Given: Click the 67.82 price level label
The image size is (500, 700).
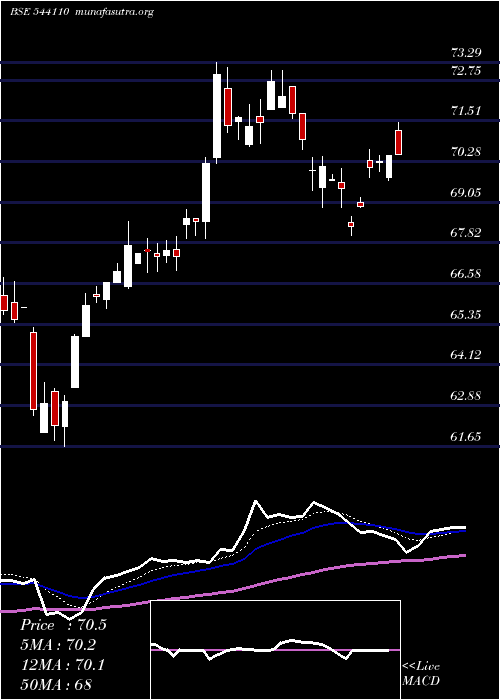Looking at the screenshot, I should (x=466, y=233).
